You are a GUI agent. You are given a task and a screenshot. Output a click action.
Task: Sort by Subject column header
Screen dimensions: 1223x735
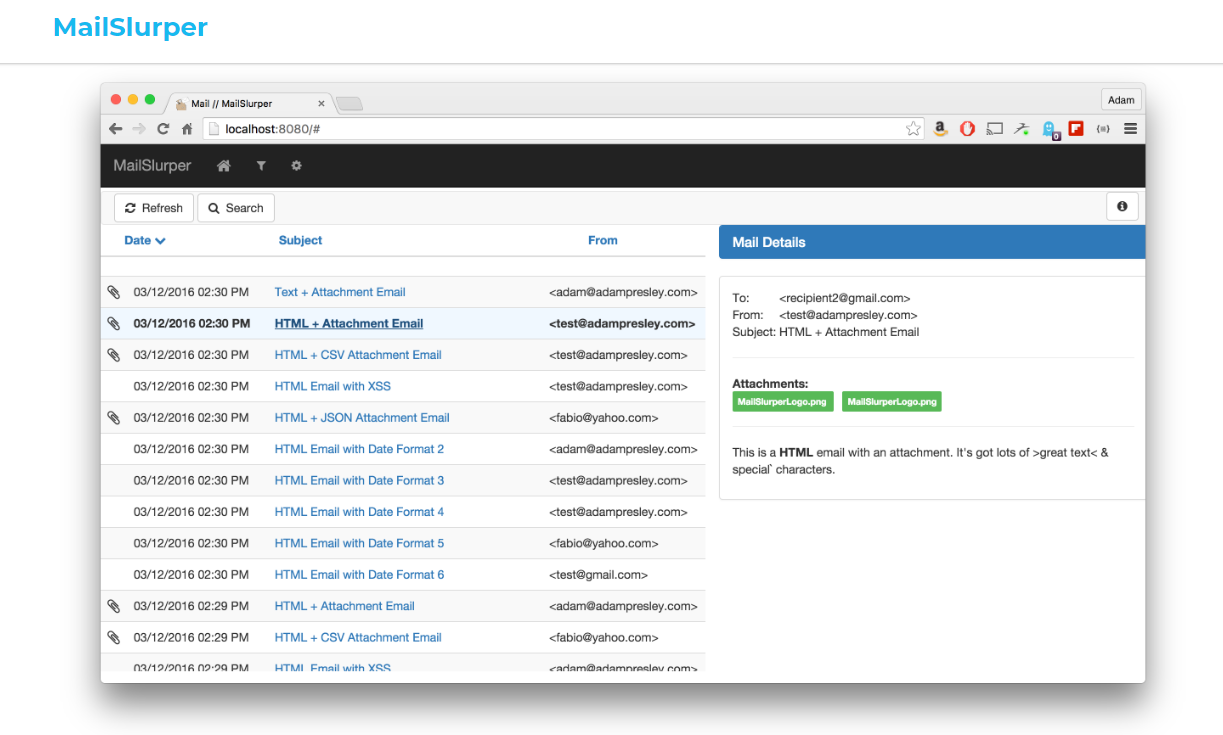click(x=300, y=240)
